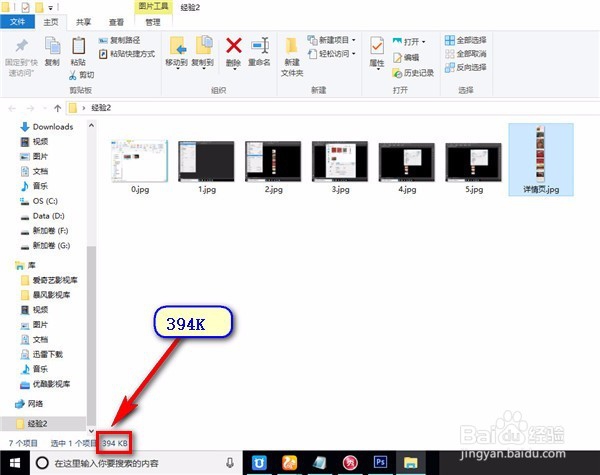Click the address bar path 经验2
This screenshot has width=600, height=475.
[x=101, y=108]
